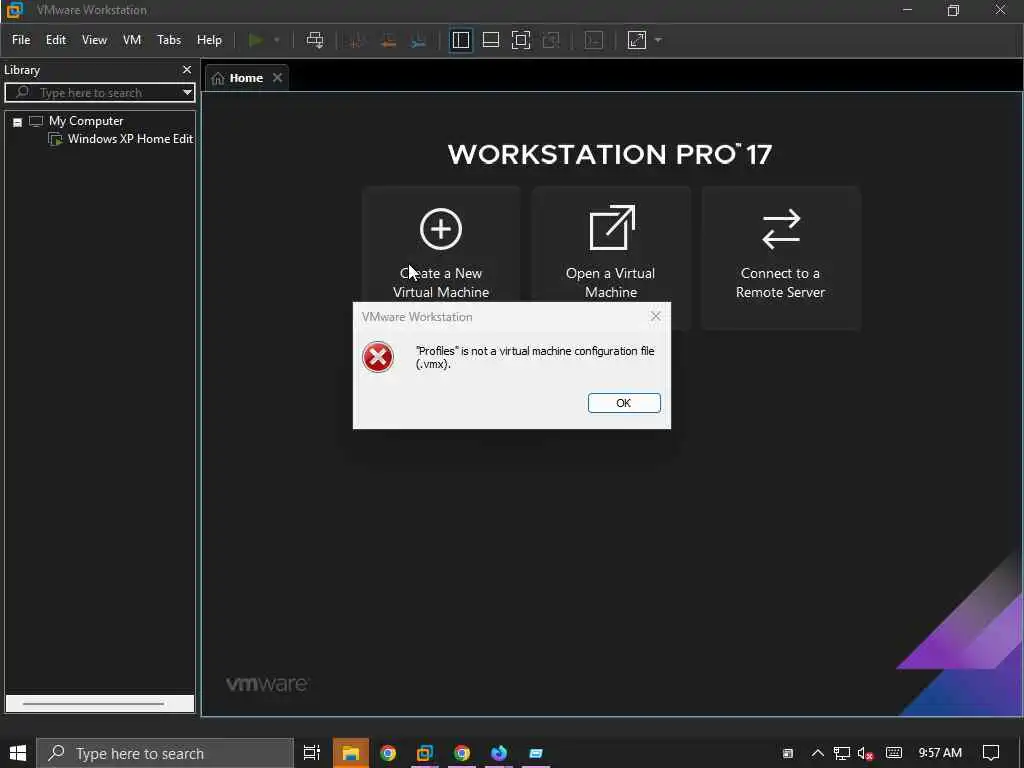1024x768 pixels.
Task: Close the Library panel
Action: click(187, 70)
